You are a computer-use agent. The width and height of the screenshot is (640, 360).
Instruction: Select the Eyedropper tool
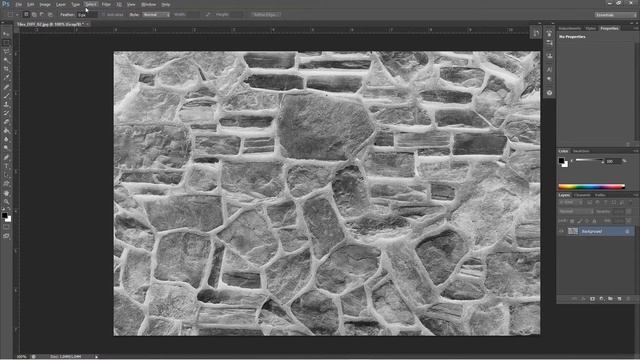click(x=6, y=78)
